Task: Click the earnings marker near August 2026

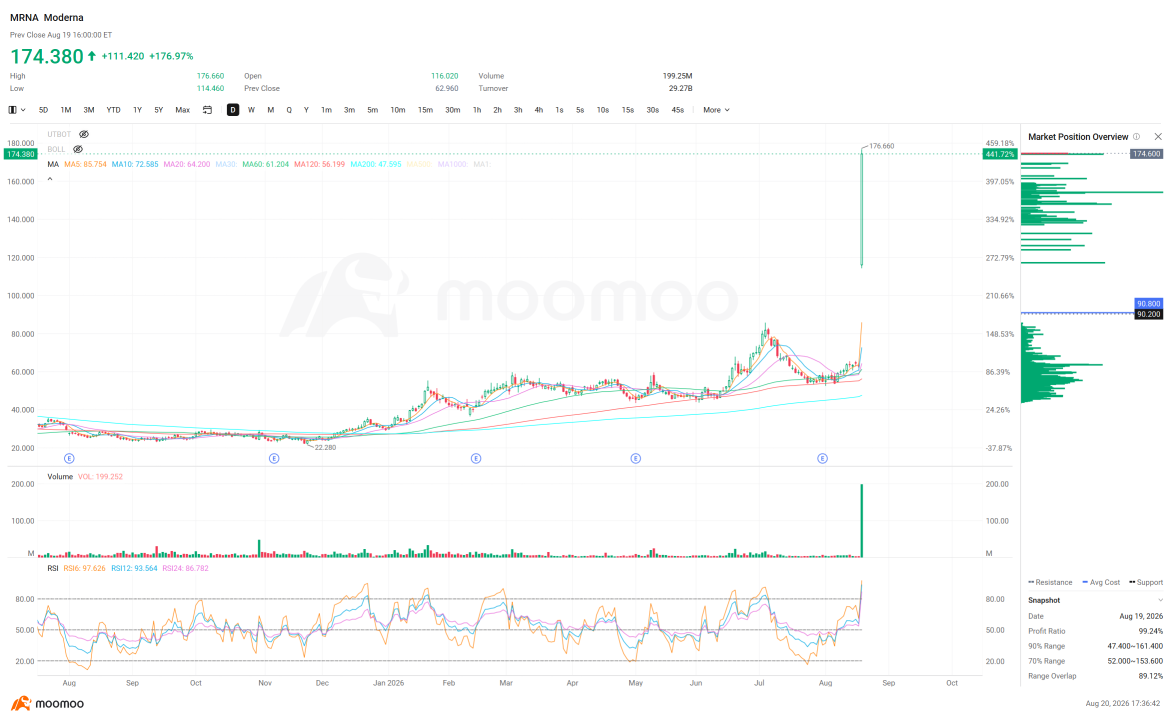Action: [822, 459]
